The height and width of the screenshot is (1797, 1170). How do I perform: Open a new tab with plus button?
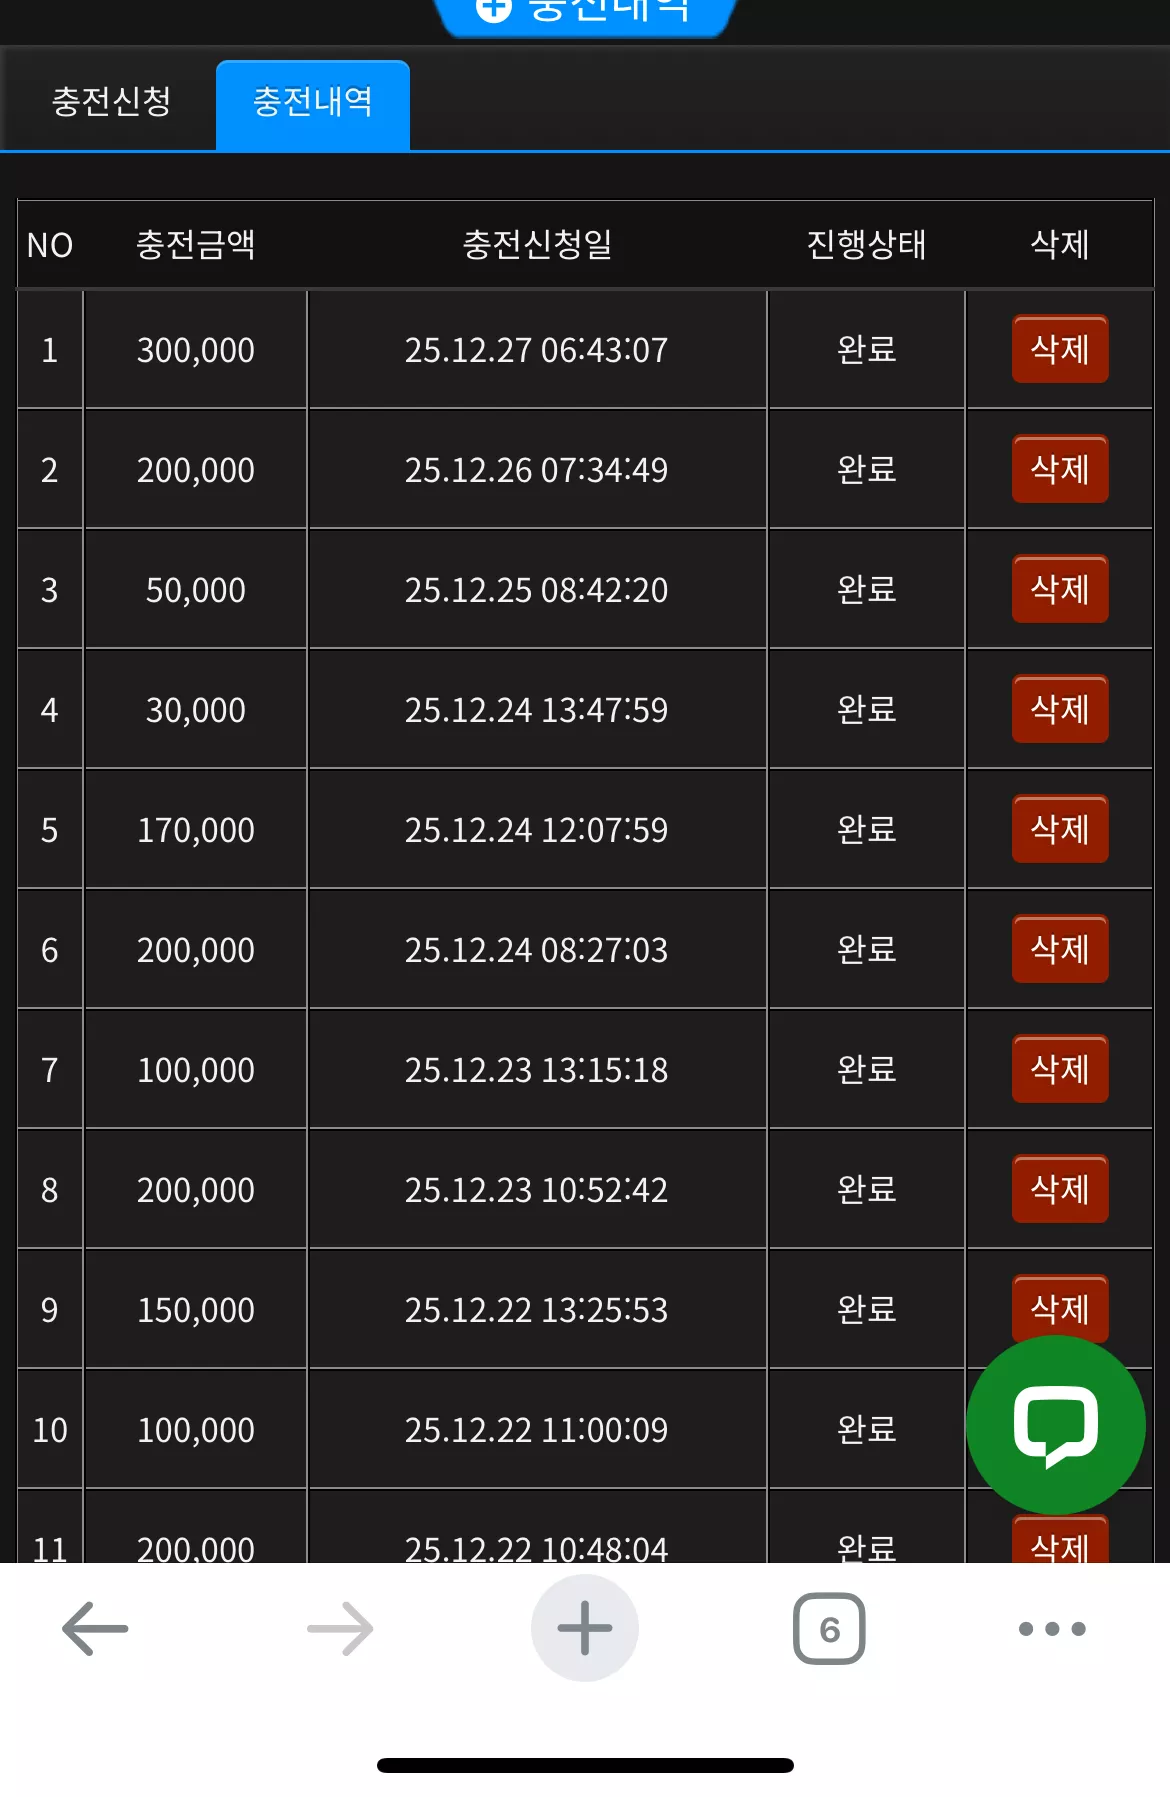pos(585,1628)
